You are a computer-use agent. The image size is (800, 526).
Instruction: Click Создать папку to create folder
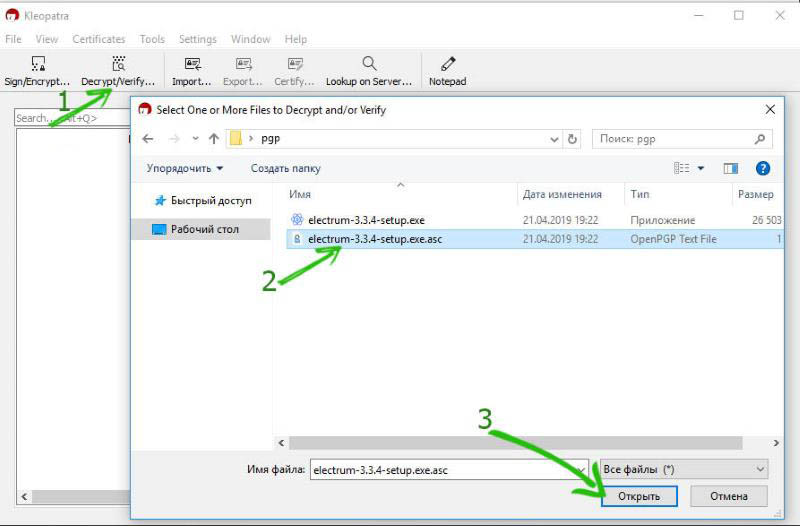[x=286, y=168]
